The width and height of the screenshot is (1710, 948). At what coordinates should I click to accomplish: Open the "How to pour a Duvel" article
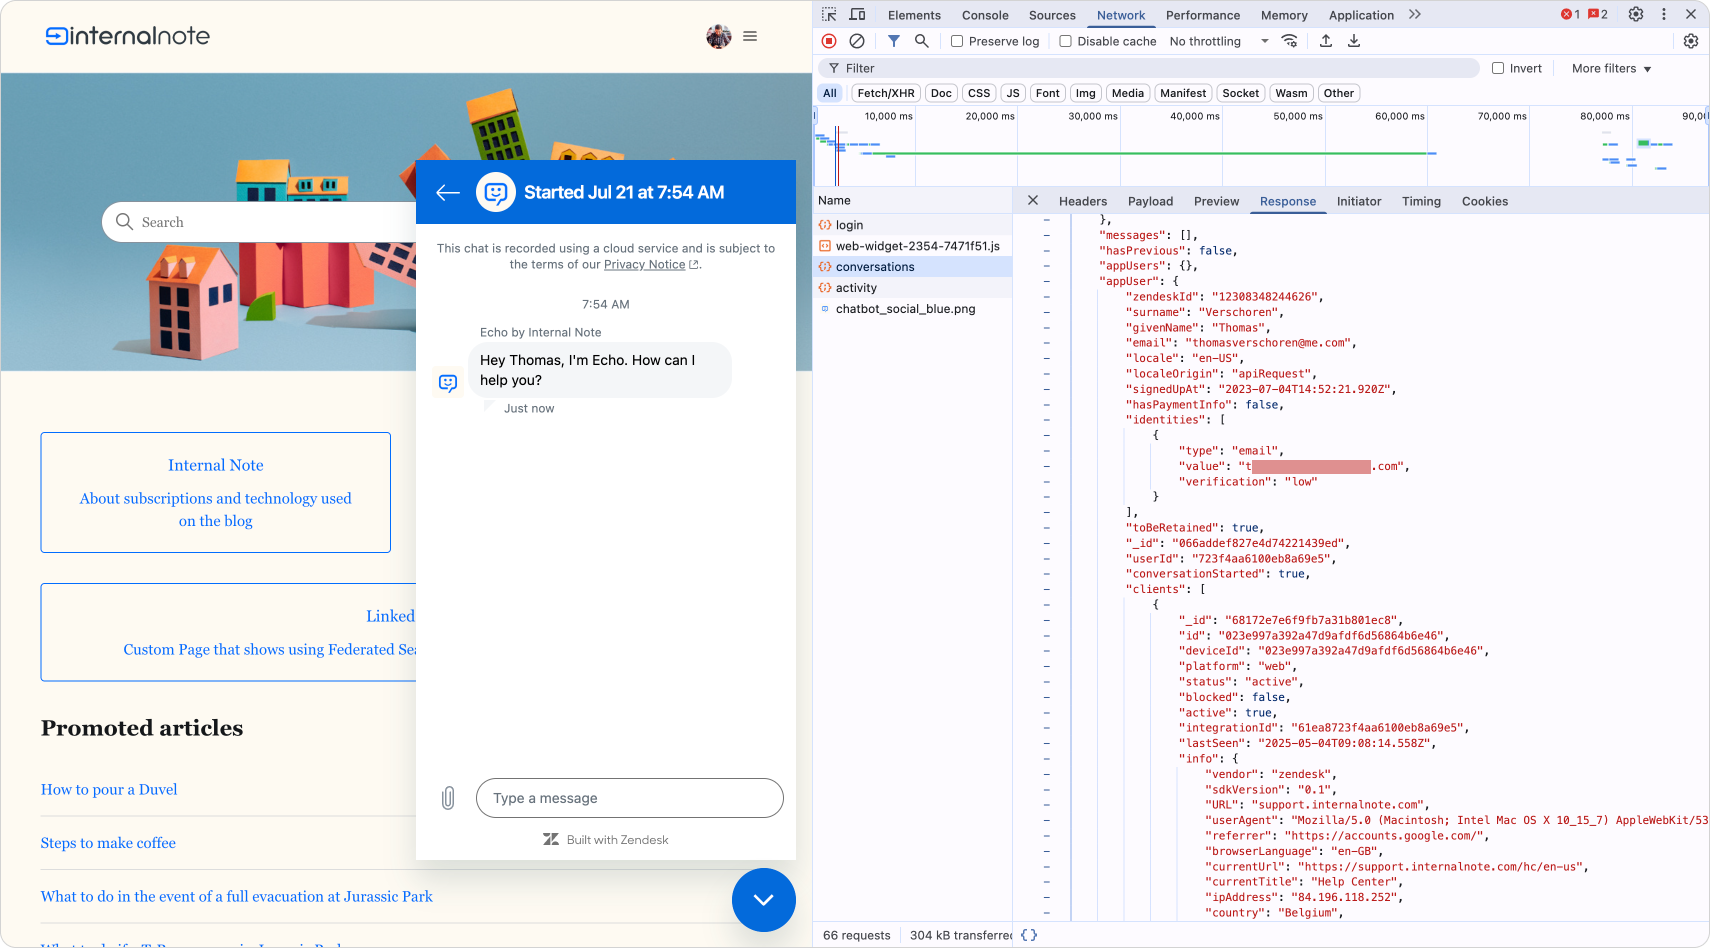click(109, 789)
